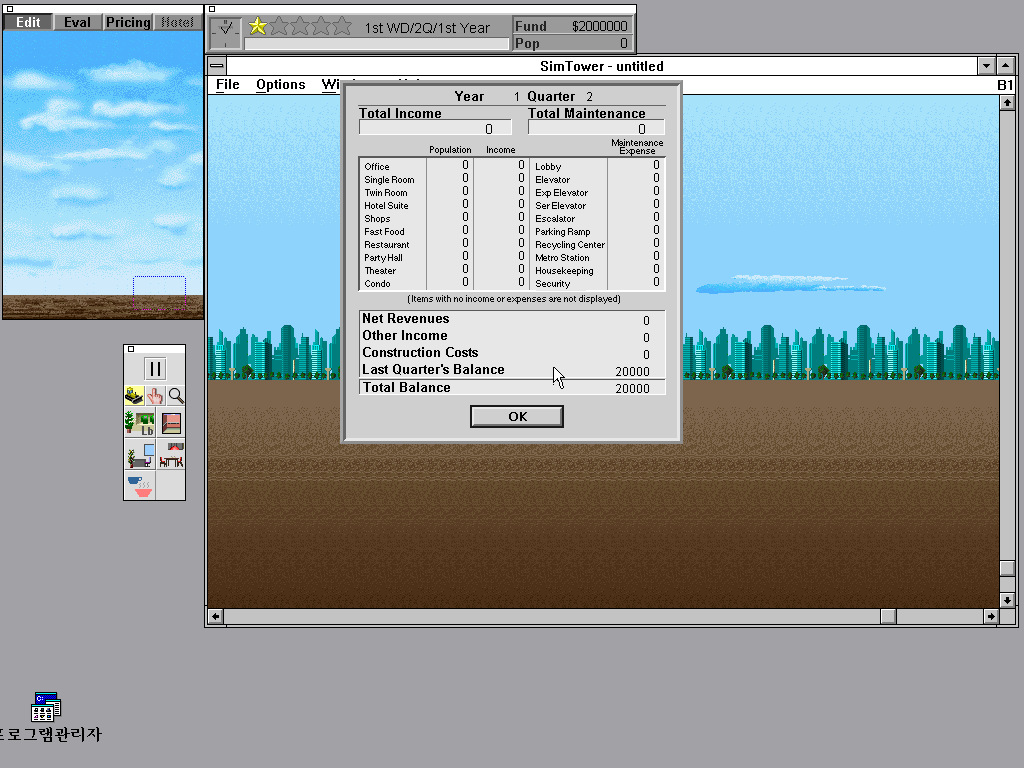Click the horizontal scrollbar left arrow
The height and width of the screenshot is (768, 1024).
point(216,616)
